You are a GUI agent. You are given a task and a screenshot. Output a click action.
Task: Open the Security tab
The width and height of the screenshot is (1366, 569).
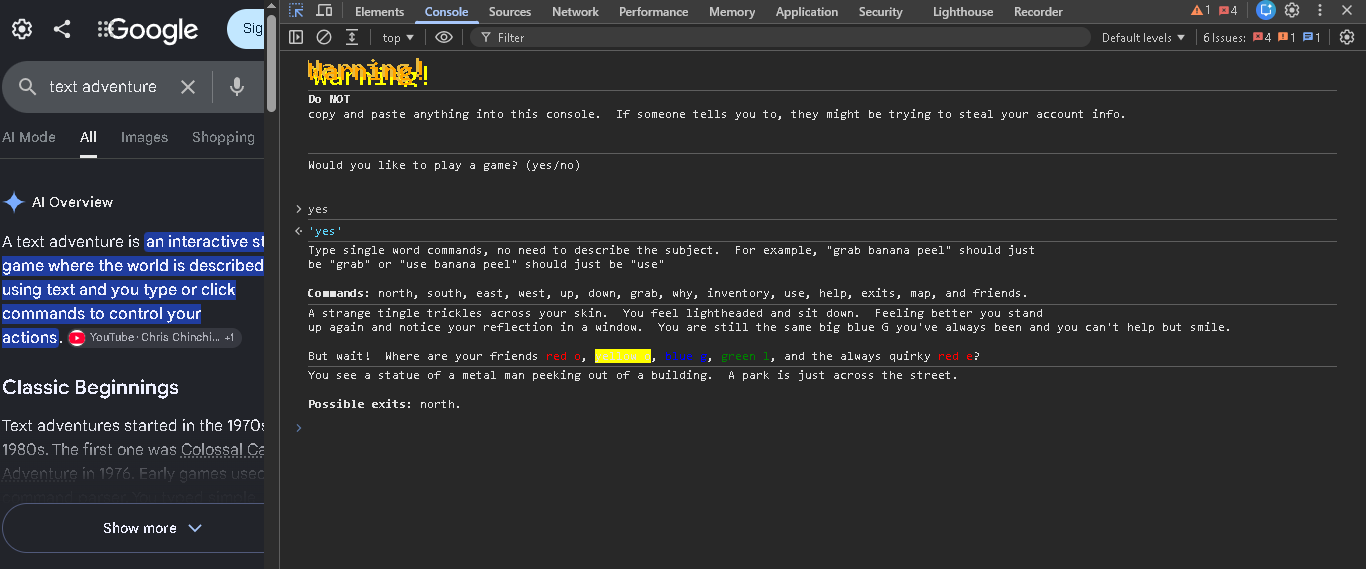[880, 12]
